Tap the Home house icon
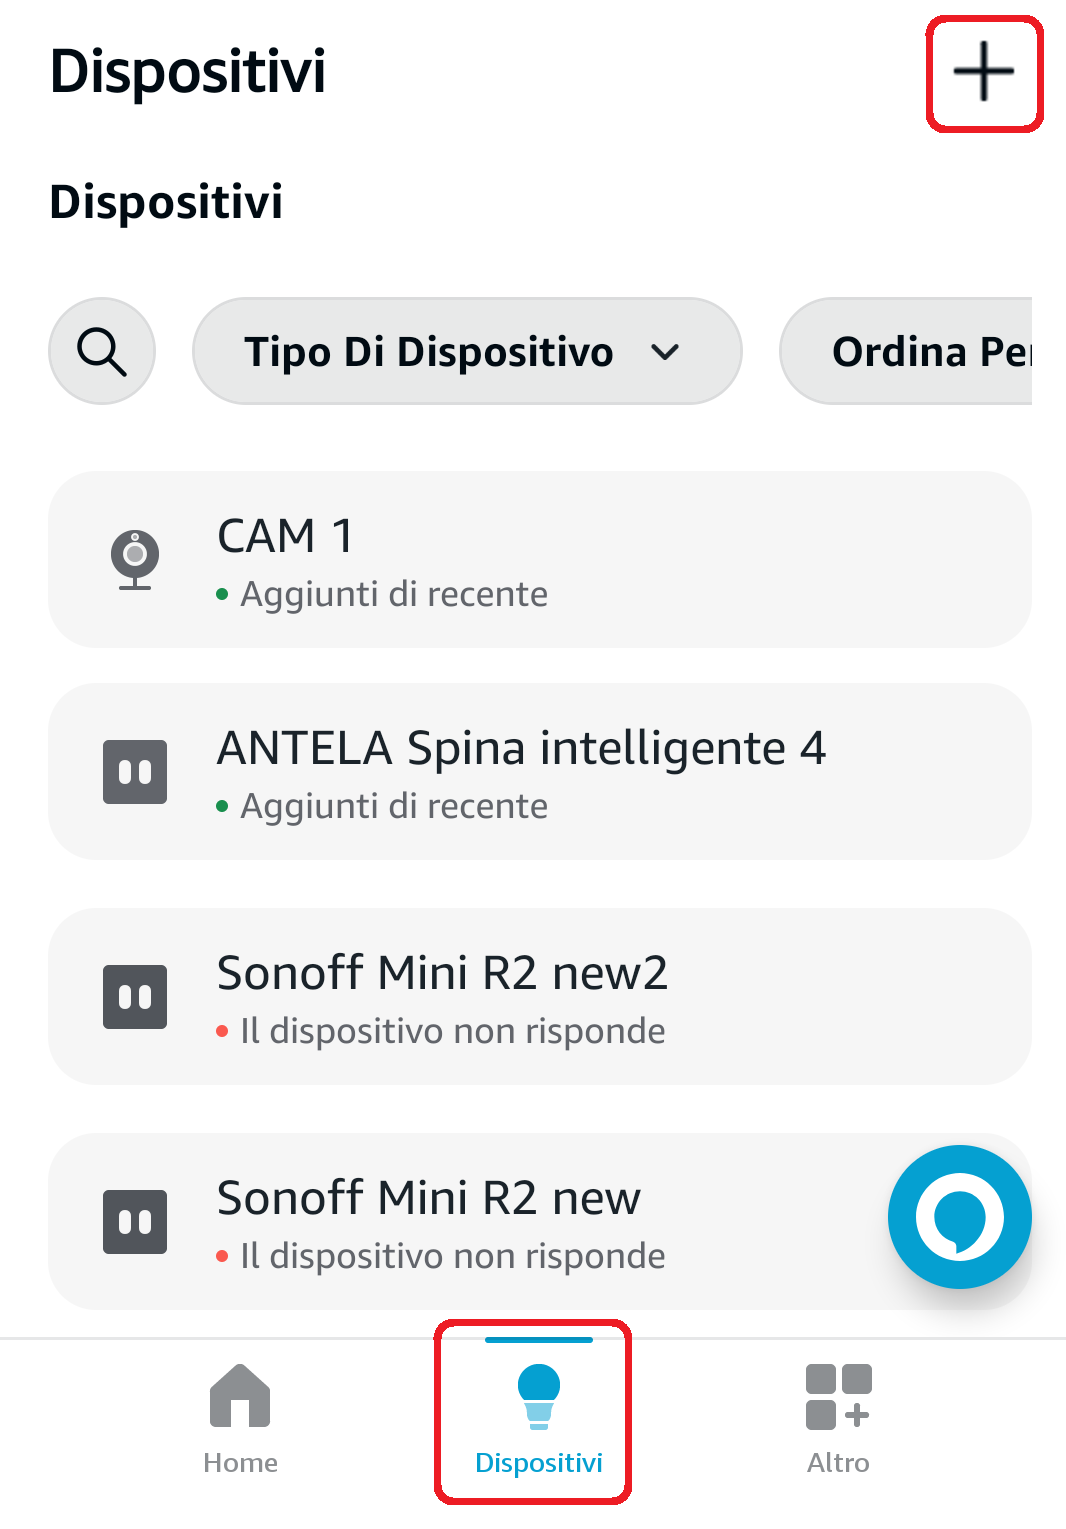The height and width of the screenshot is (1529, 1066). (x=240, y=1395)
